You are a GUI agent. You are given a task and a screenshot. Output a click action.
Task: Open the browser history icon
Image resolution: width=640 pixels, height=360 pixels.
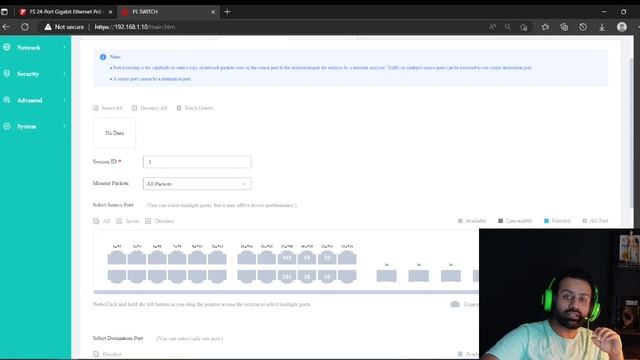coord(583,27)
